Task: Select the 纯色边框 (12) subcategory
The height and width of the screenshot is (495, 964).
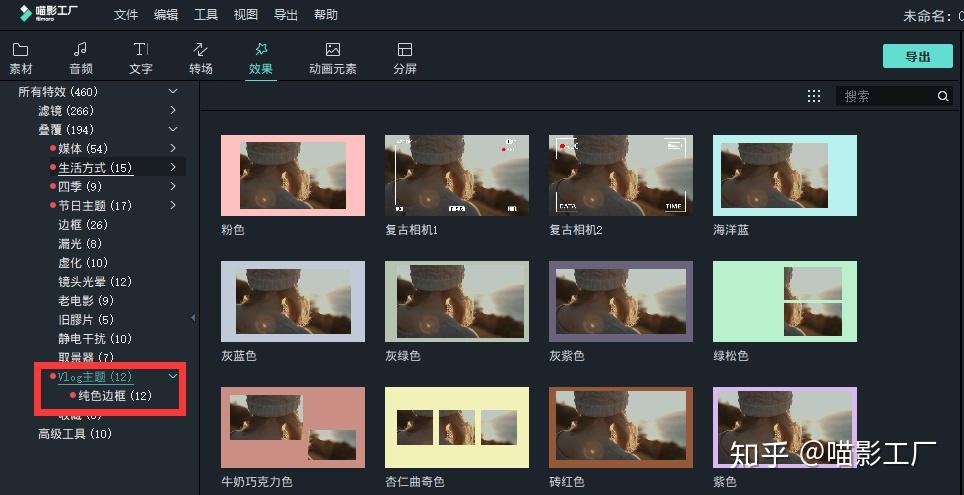Action: pyautogui.click(x=114, y=395)
